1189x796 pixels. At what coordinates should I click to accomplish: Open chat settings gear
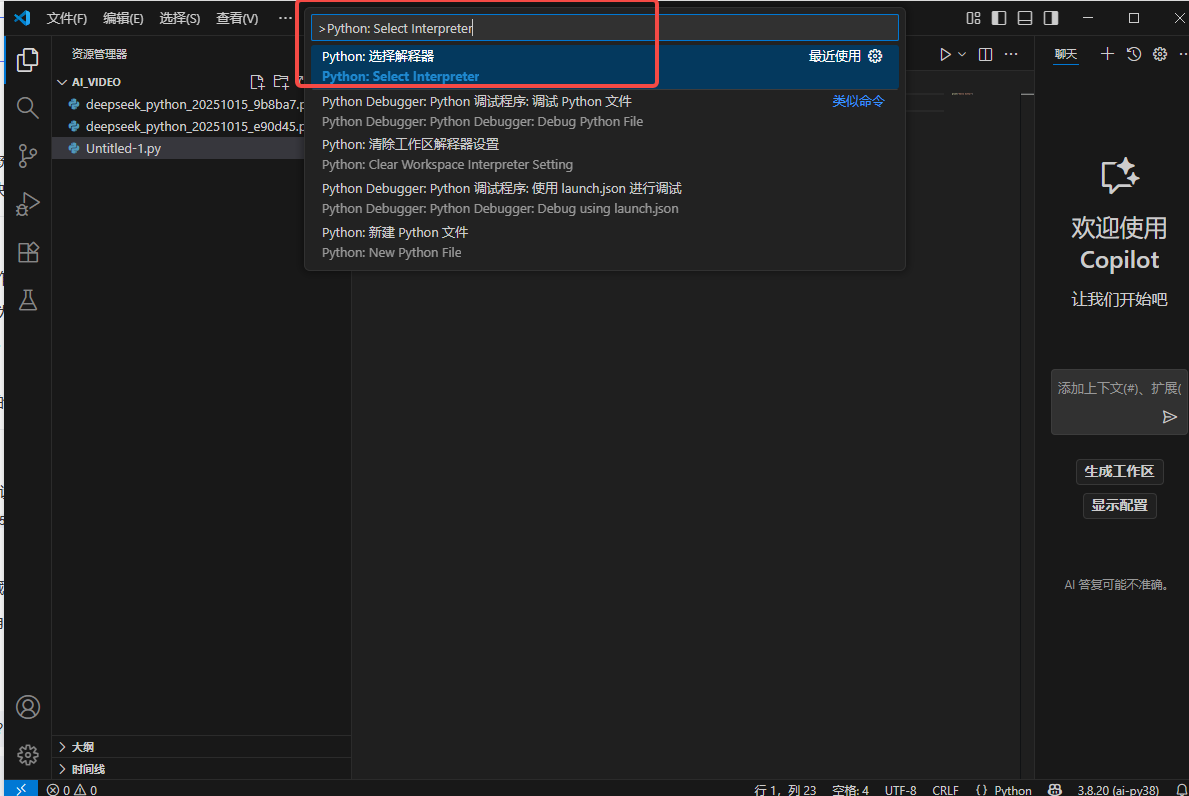pyautogui.click(x=1160, y=54)
